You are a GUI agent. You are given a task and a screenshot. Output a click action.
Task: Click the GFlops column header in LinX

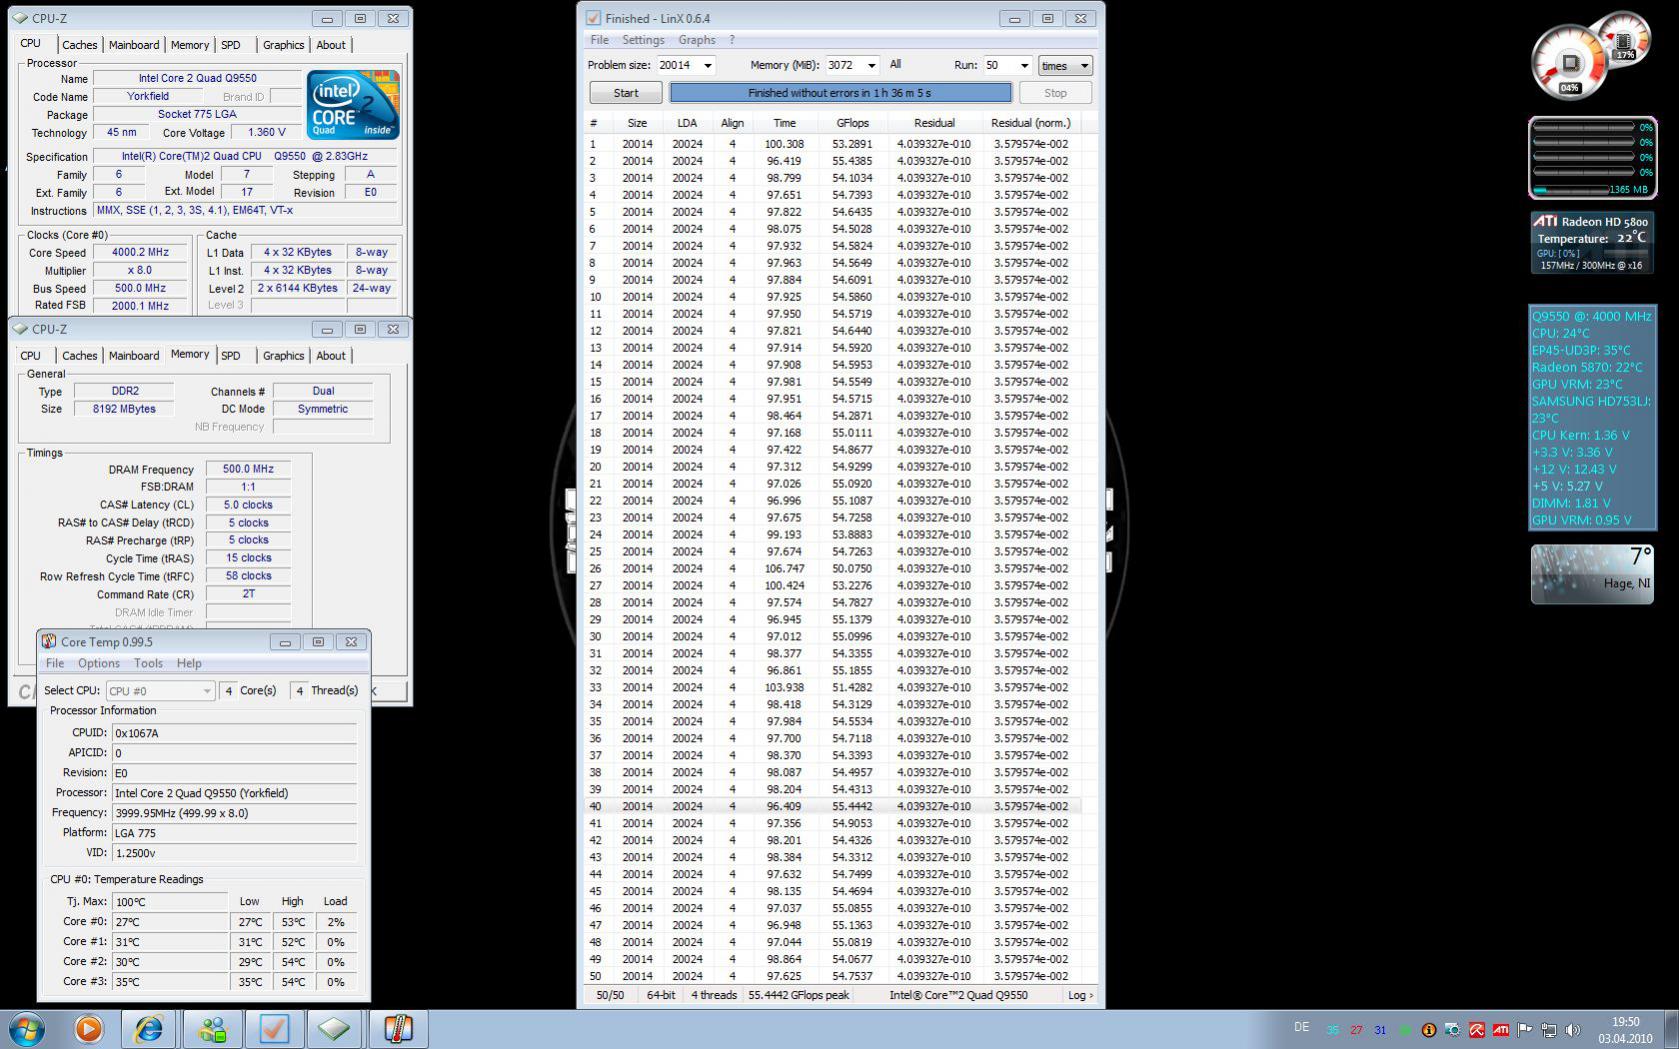[x=852, y=123]
